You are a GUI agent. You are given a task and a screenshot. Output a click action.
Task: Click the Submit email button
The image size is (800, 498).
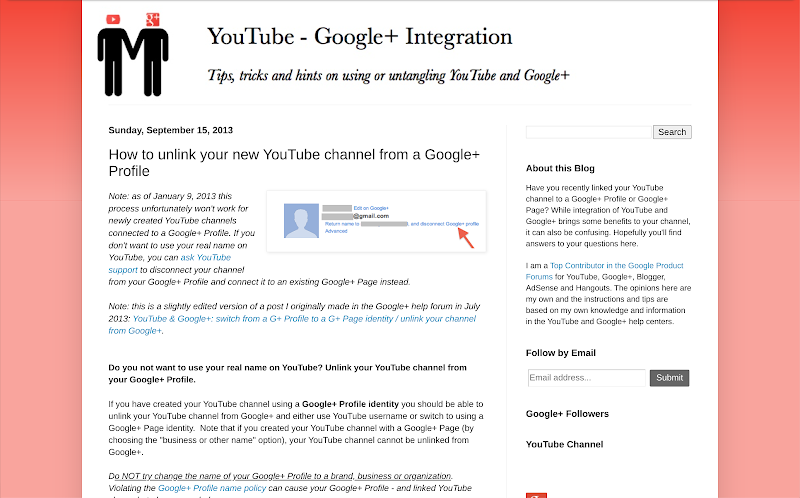tap(669, 378)
